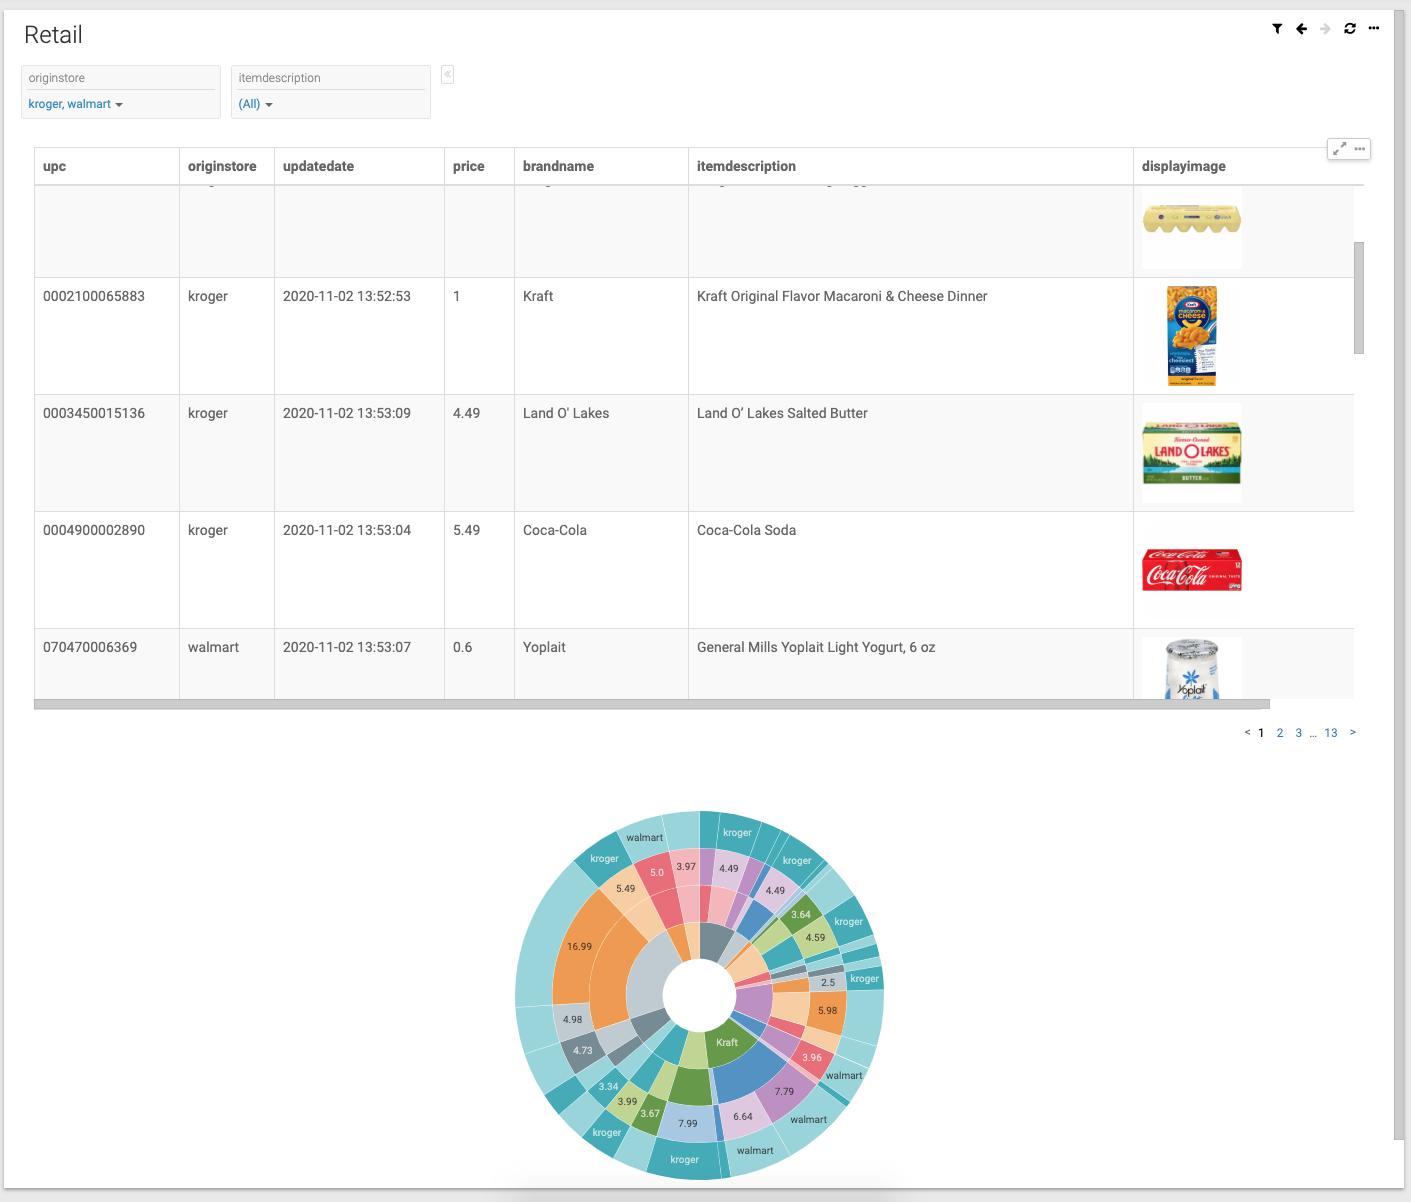1411x1202 pixels.
Task: Select current page 1 in pagination
Action: click(x=1261, y=733)
